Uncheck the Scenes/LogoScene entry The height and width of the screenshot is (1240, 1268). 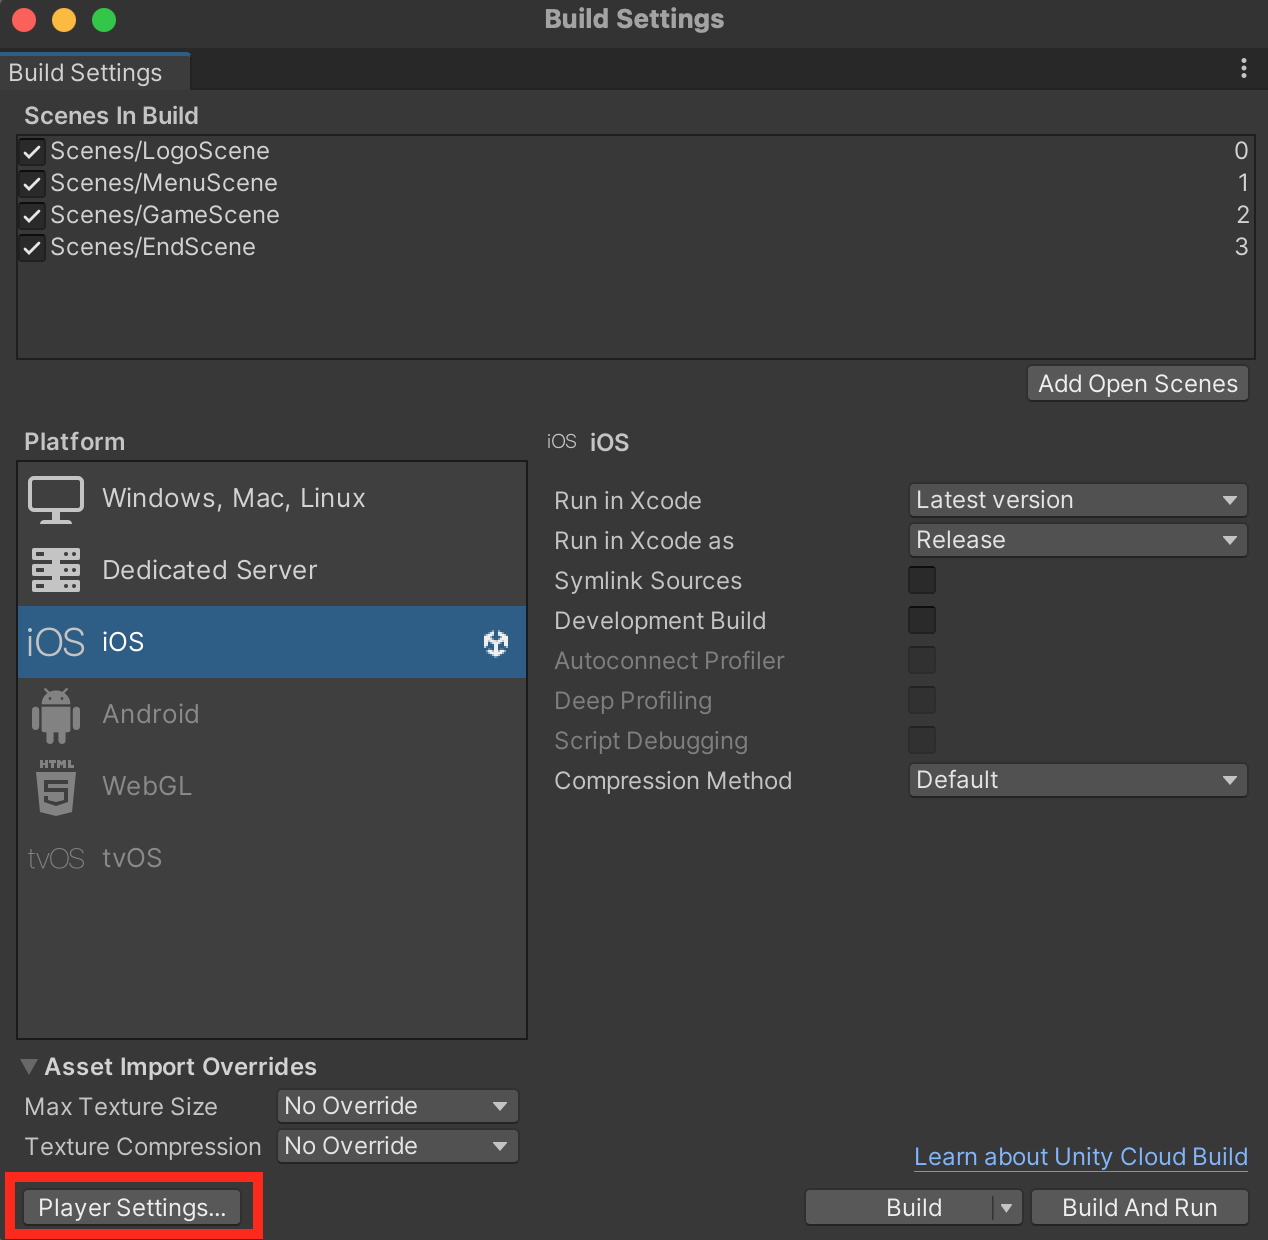point(31,151)
